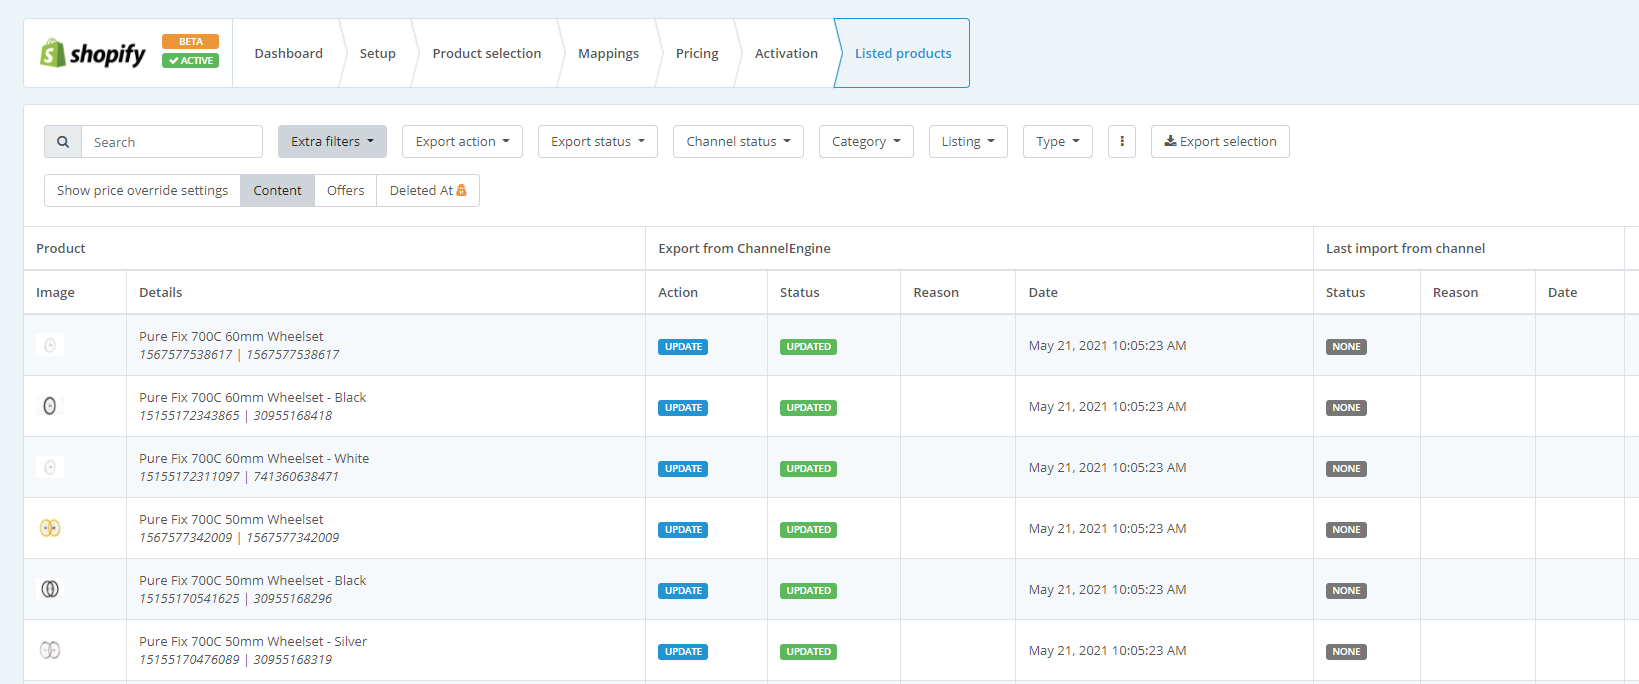Click the search magnifier icon
This screenshot has height=684, width=1639.
(x=63, y=142)
